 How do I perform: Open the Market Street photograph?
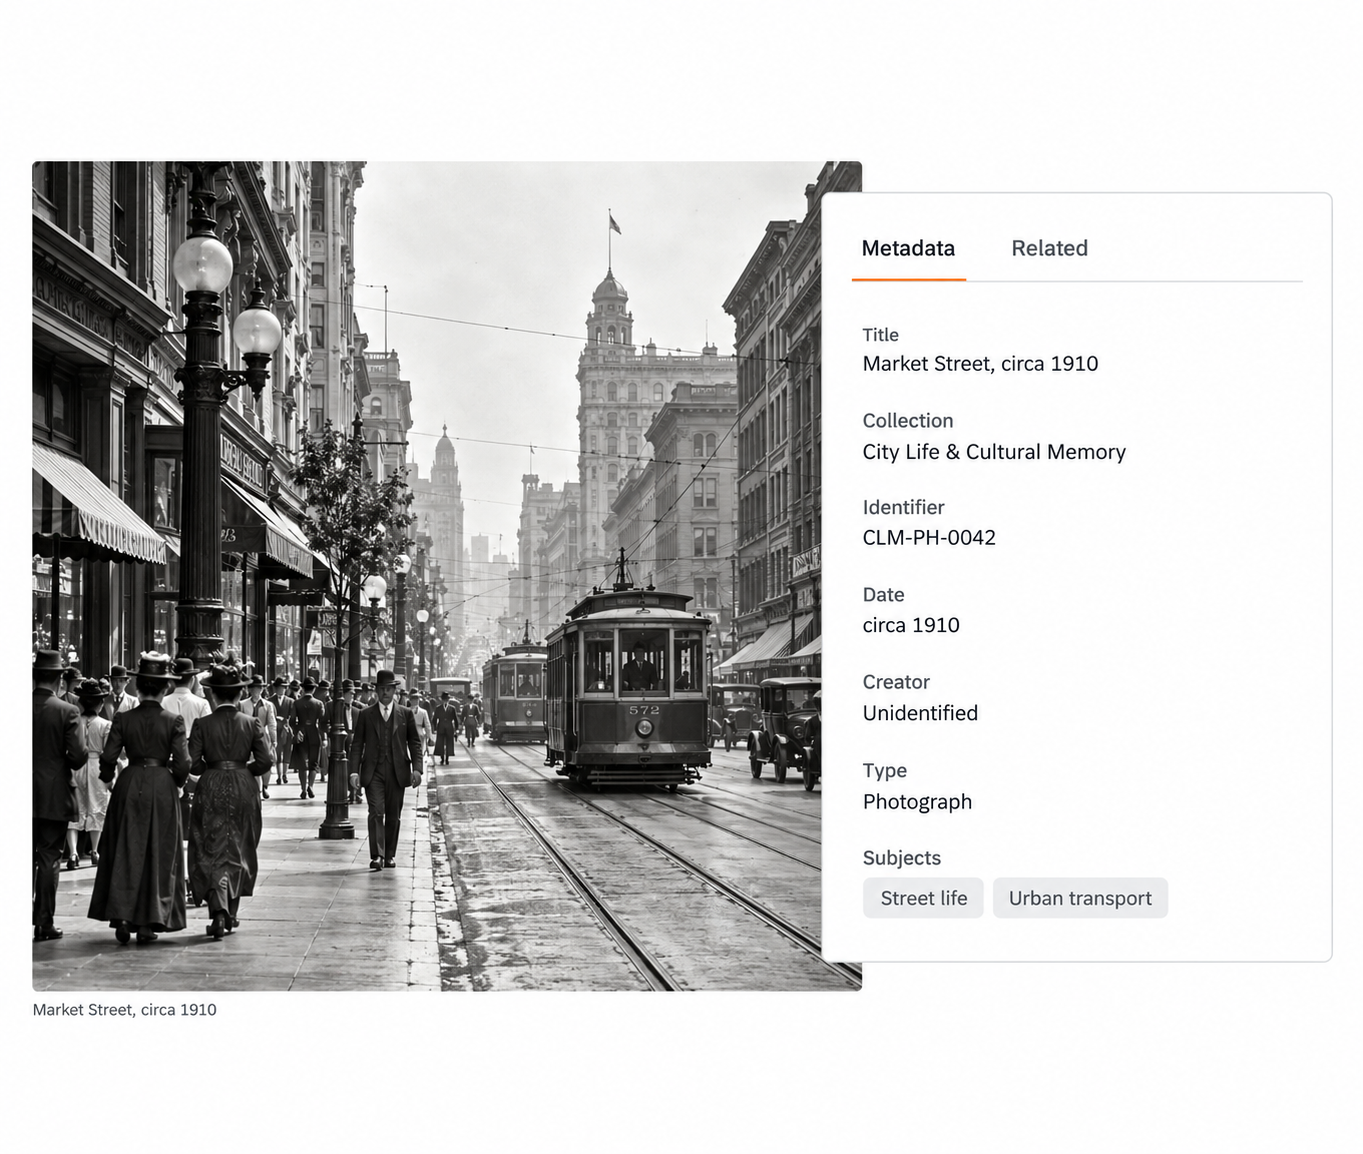(447, 576)
